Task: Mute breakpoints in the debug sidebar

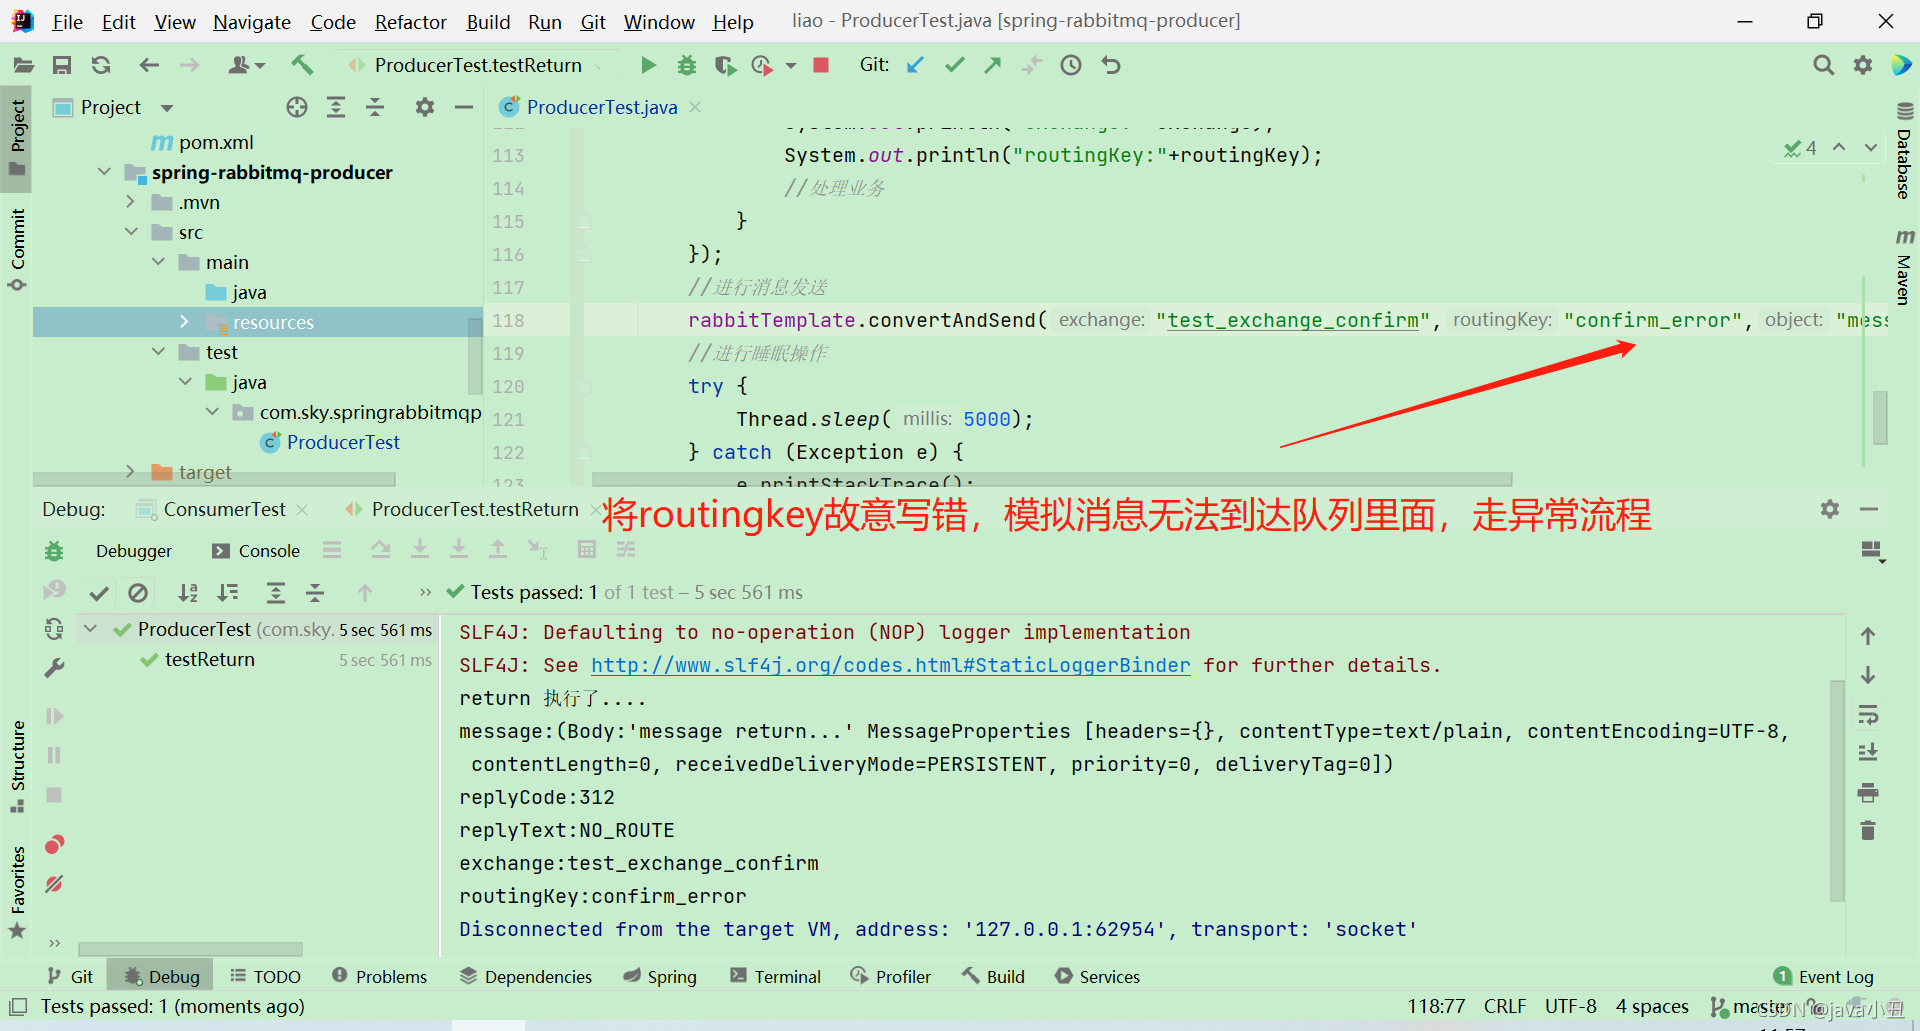Action: (54, 884)
